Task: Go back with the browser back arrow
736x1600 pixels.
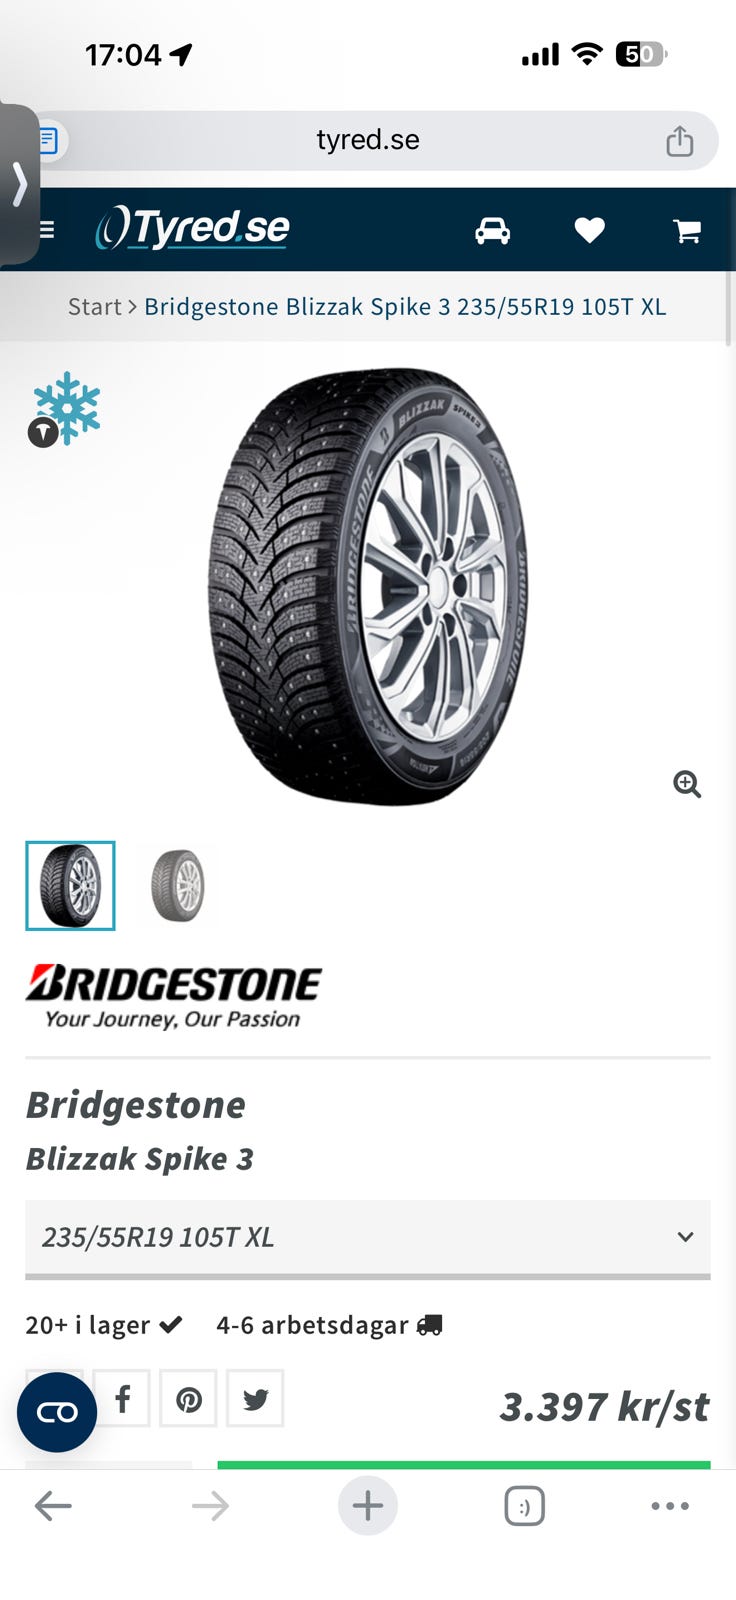Action: (53, 1506)
